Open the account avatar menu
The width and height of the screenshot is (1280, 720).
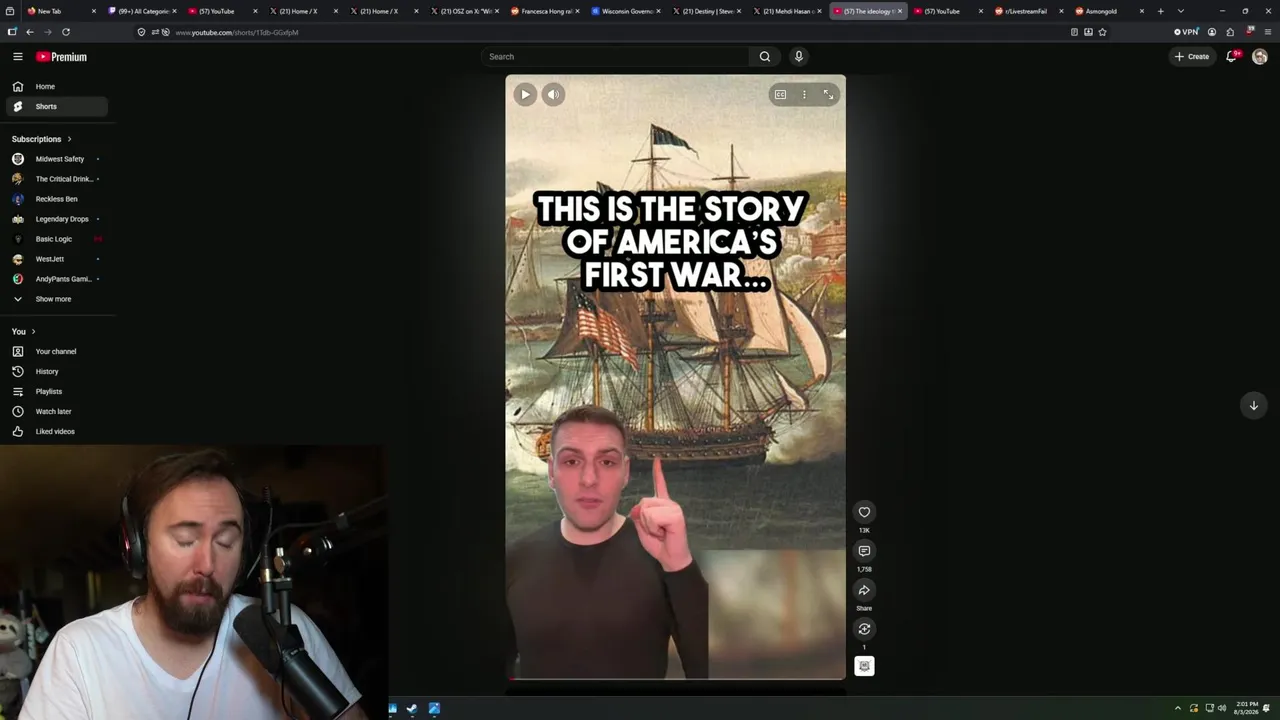click(x=1260, y=57)
